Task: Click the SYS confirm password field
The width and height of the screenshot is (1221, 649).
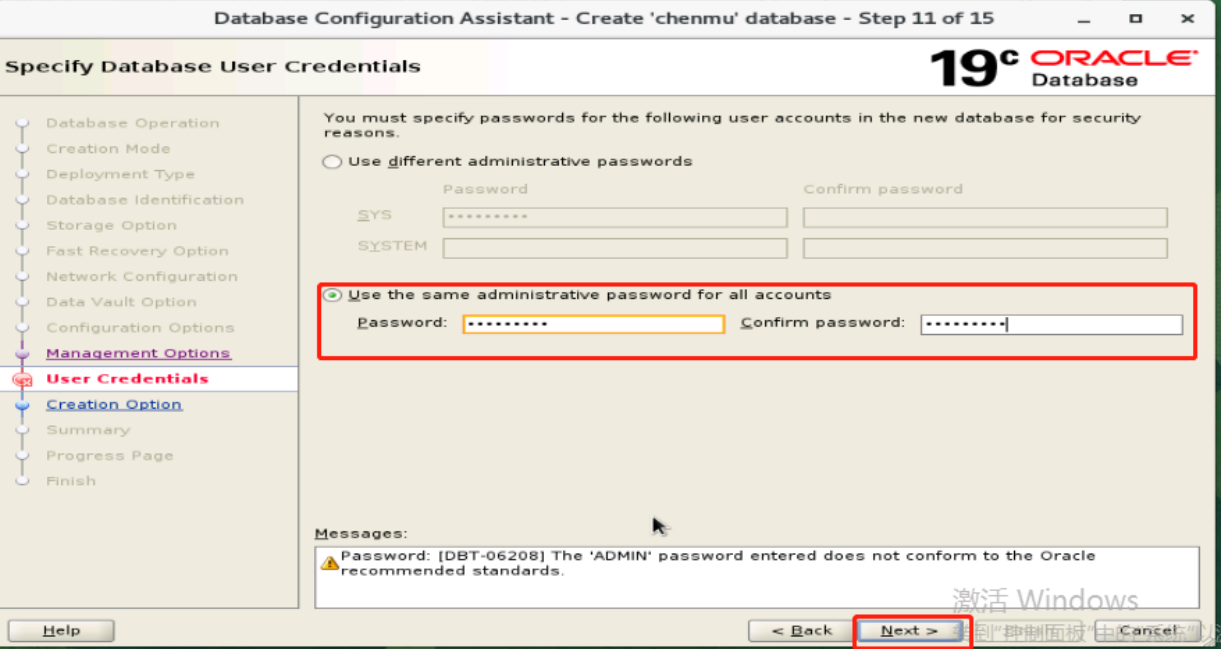Action: tap(985, 217)
